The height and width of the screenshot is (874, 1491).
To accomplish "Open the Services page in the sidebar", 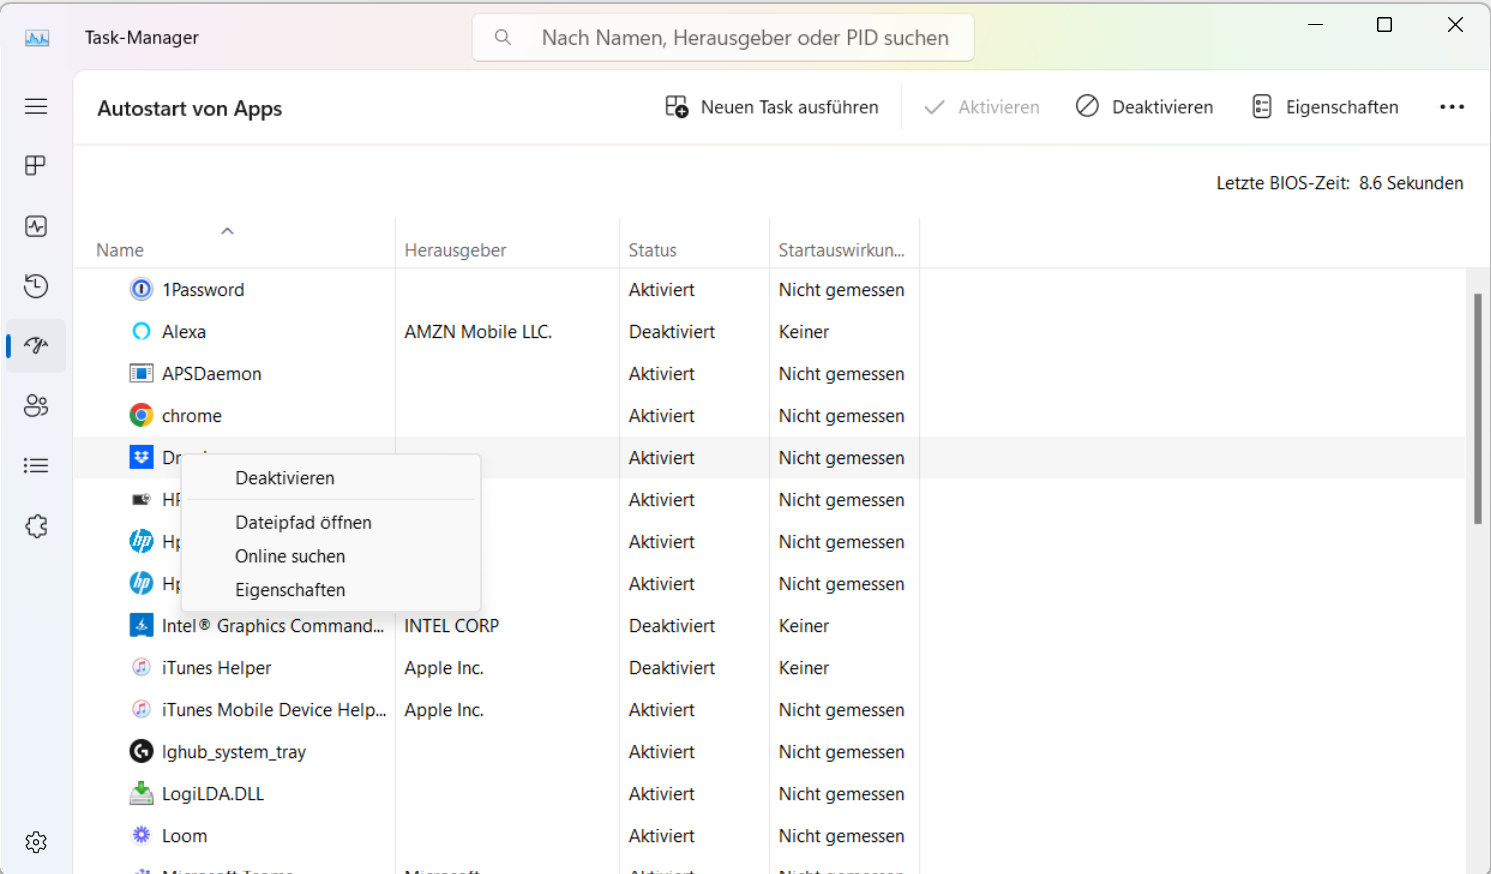I will tap(36, 526).
